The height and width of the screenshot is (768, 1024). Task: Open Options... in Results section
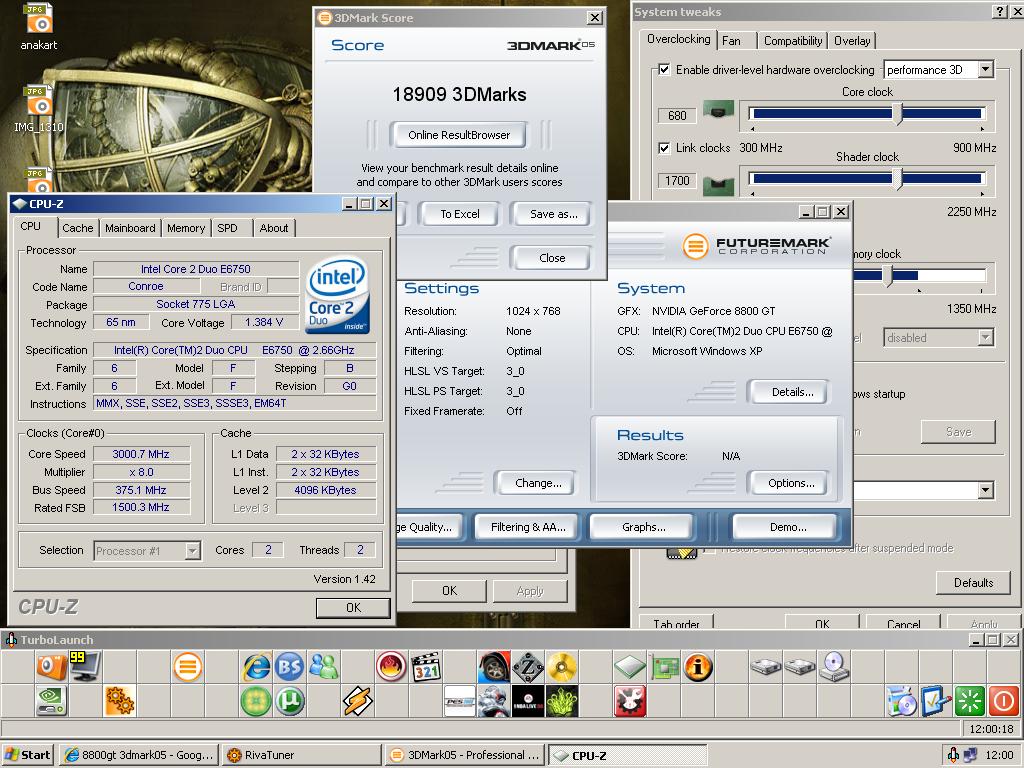(791, 483)
